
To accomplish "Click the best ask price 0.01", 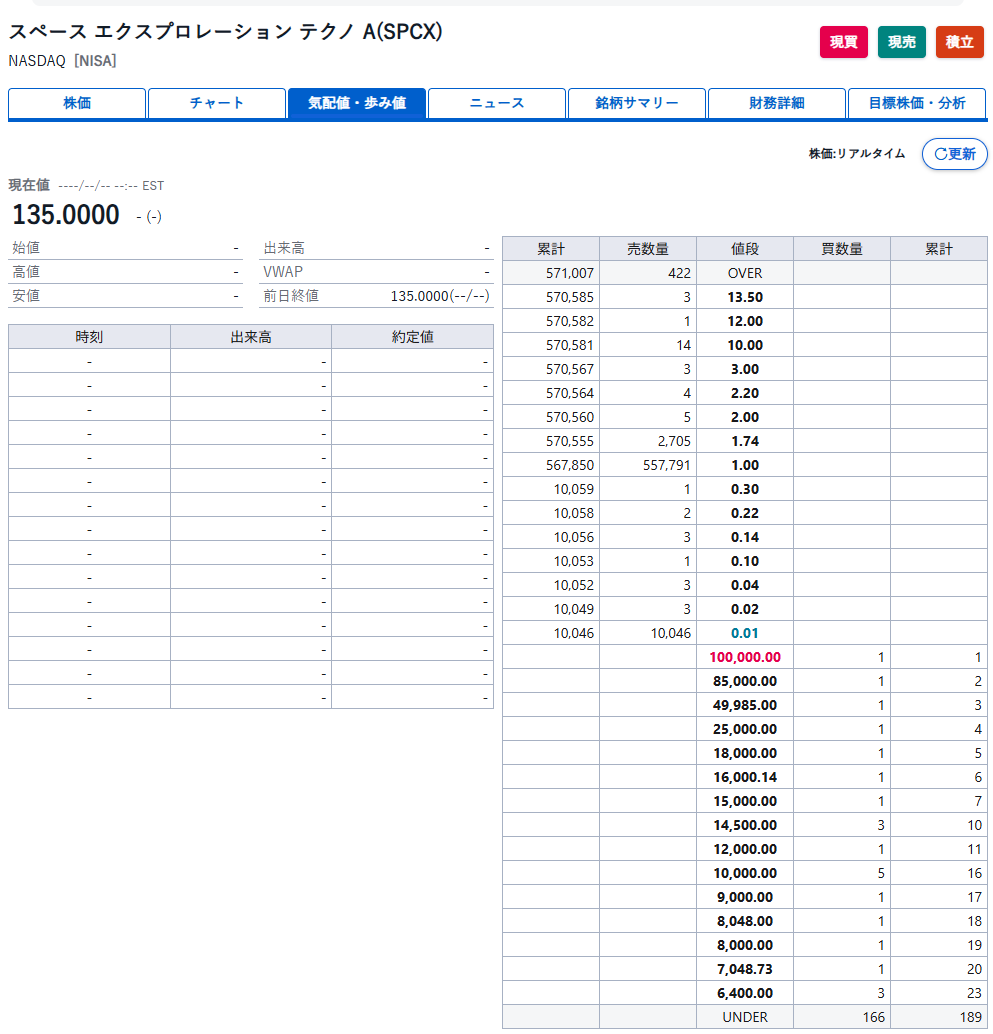I will click(x=745, y=633).
